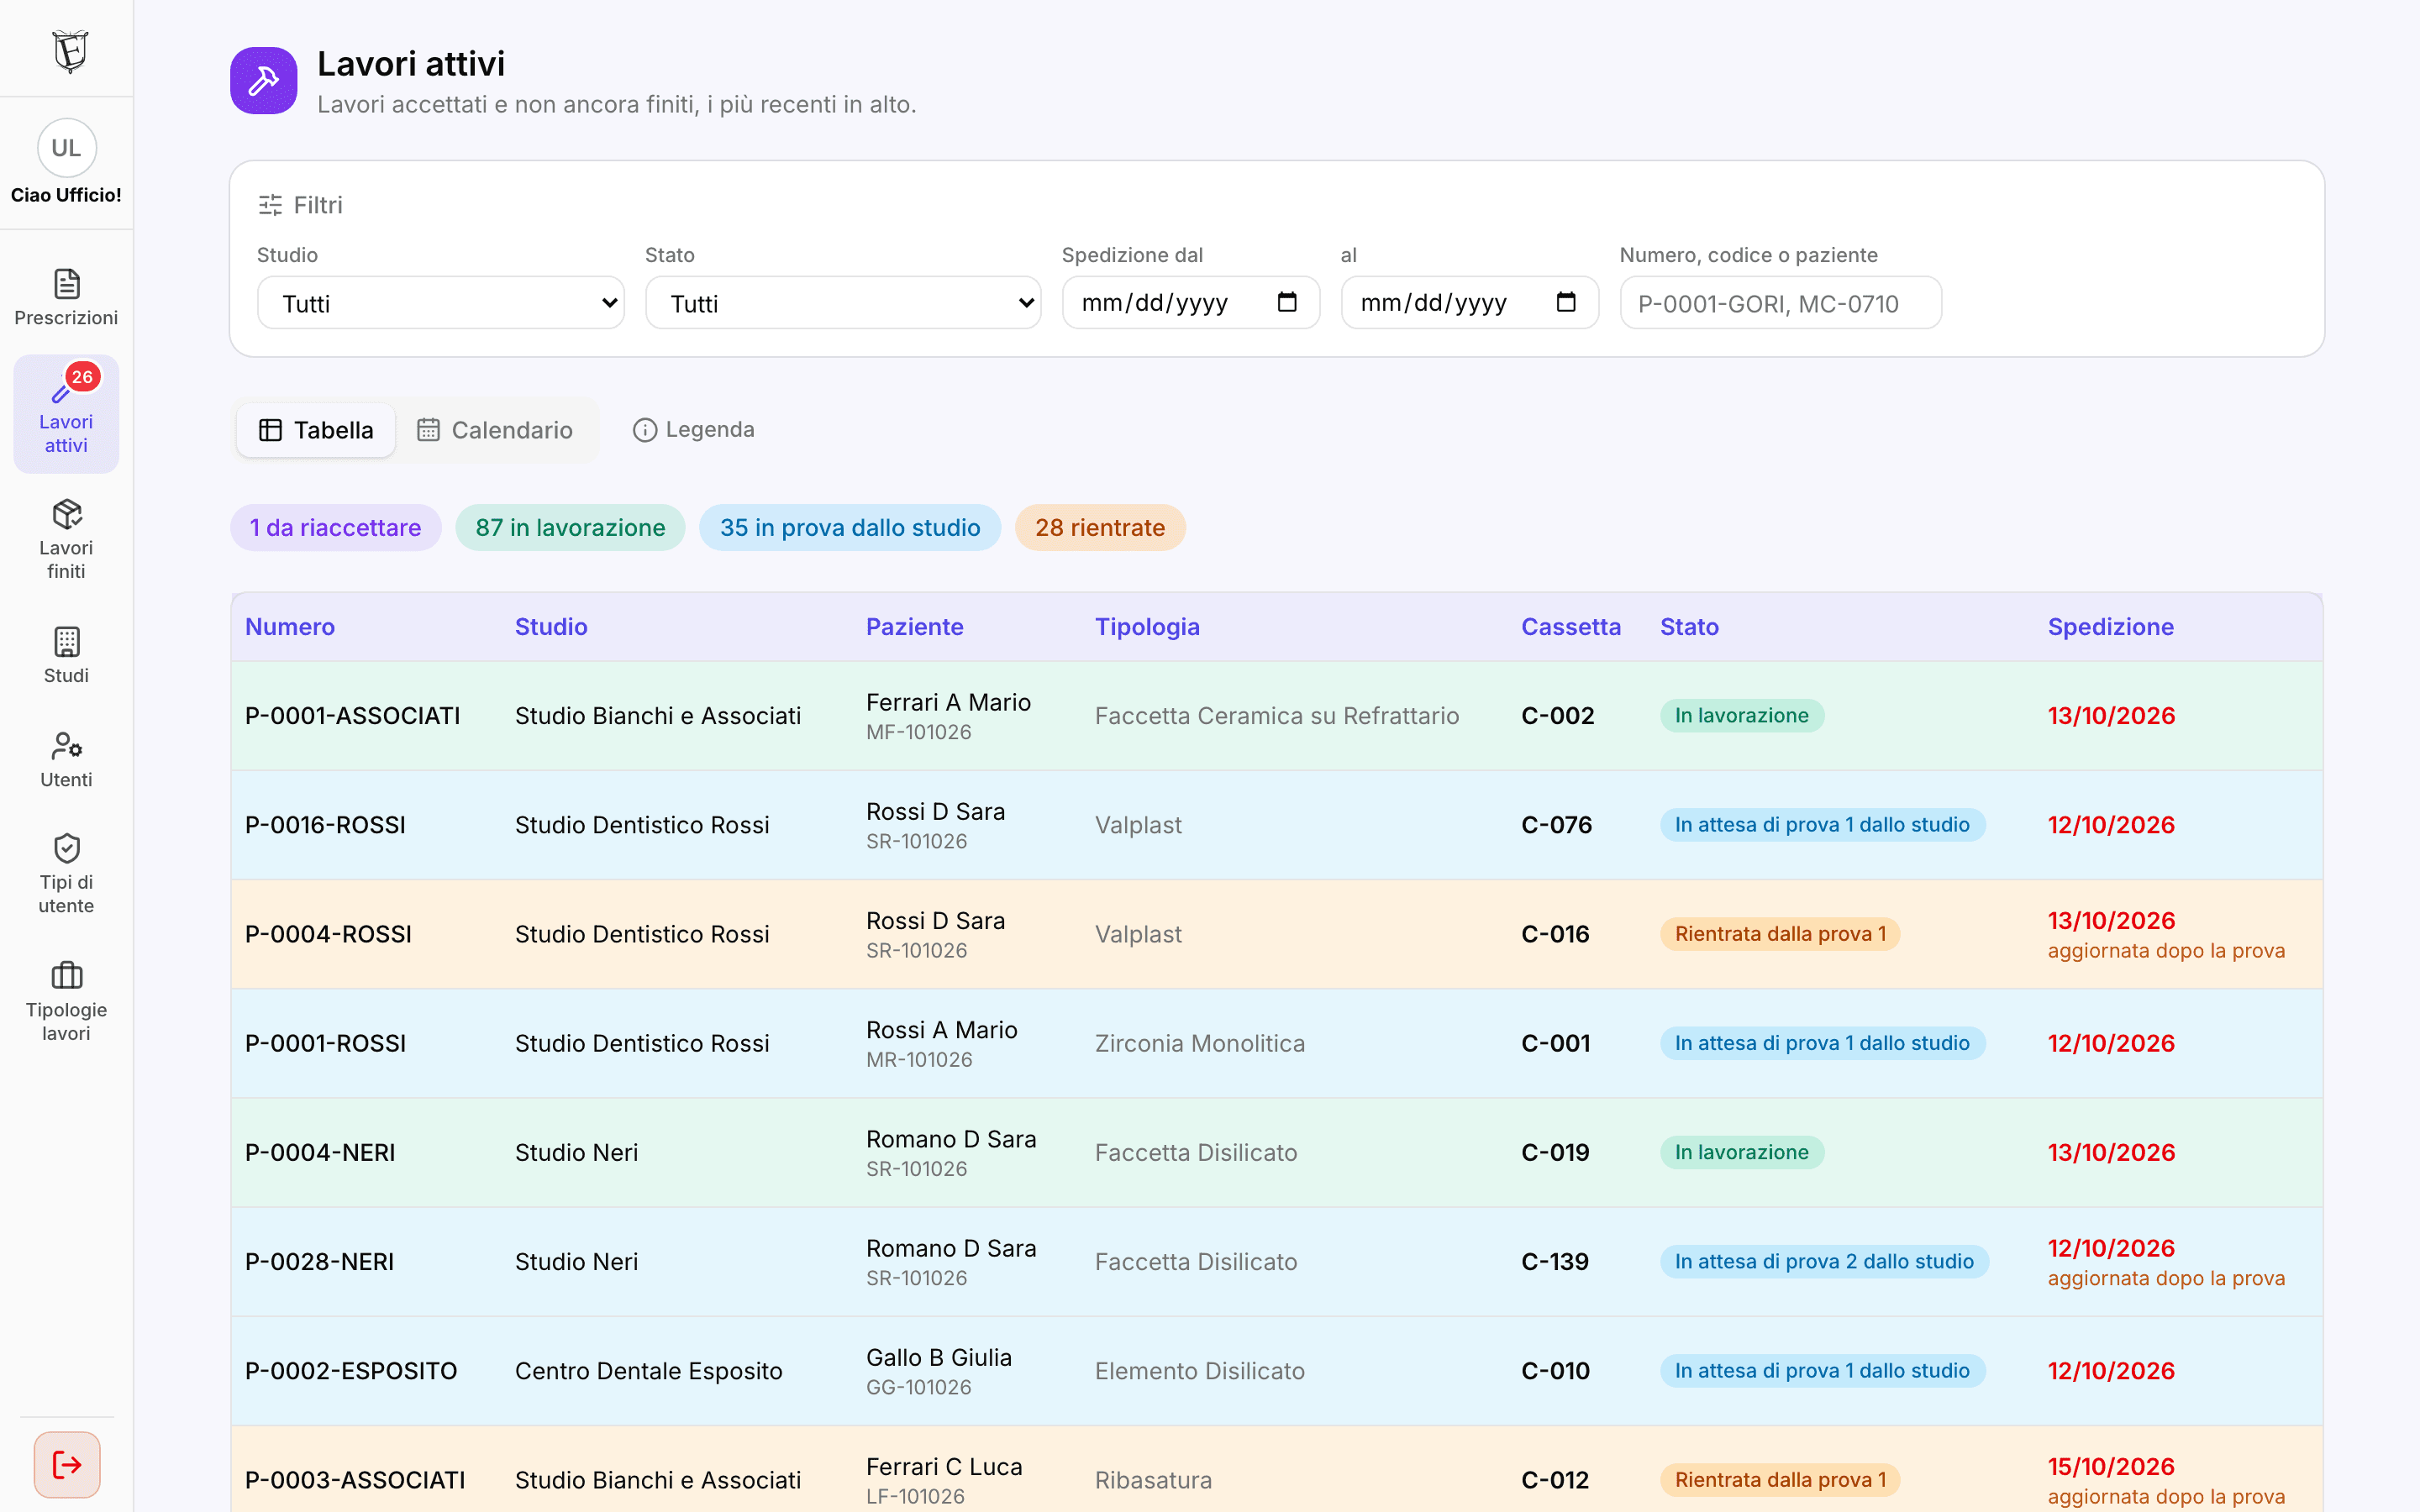Click patient Gallo B Giulia
The height and width of the screenshot is (1512, 2420).
click(939, 1358)
